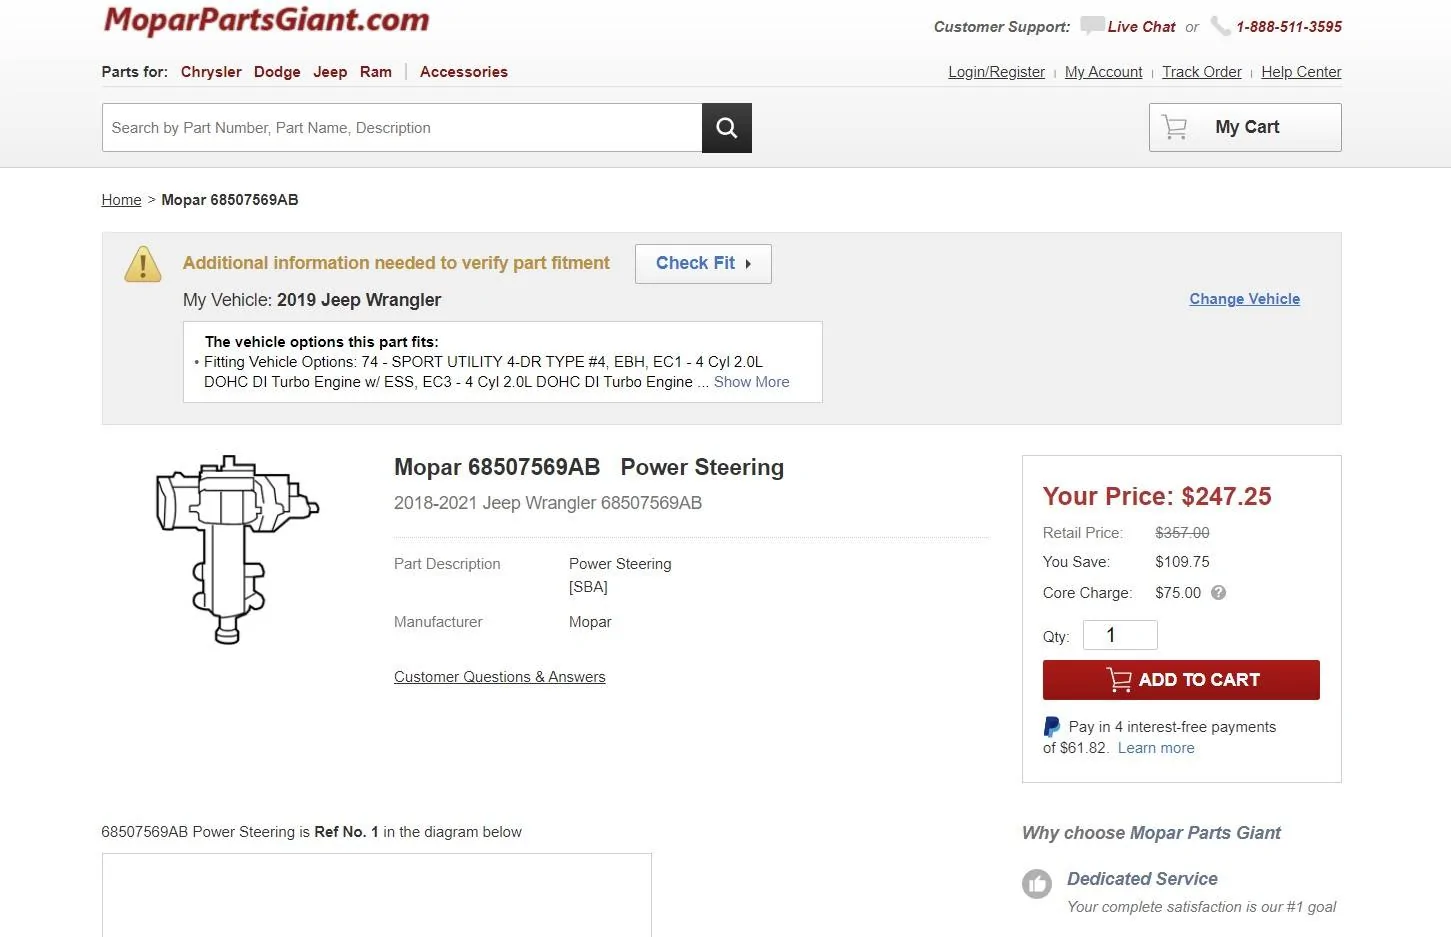The width and height of the screenshot is (1451, 937).
Task: Click Why choose Mopar Parts Giant heading
Action: pos(1151,833)
